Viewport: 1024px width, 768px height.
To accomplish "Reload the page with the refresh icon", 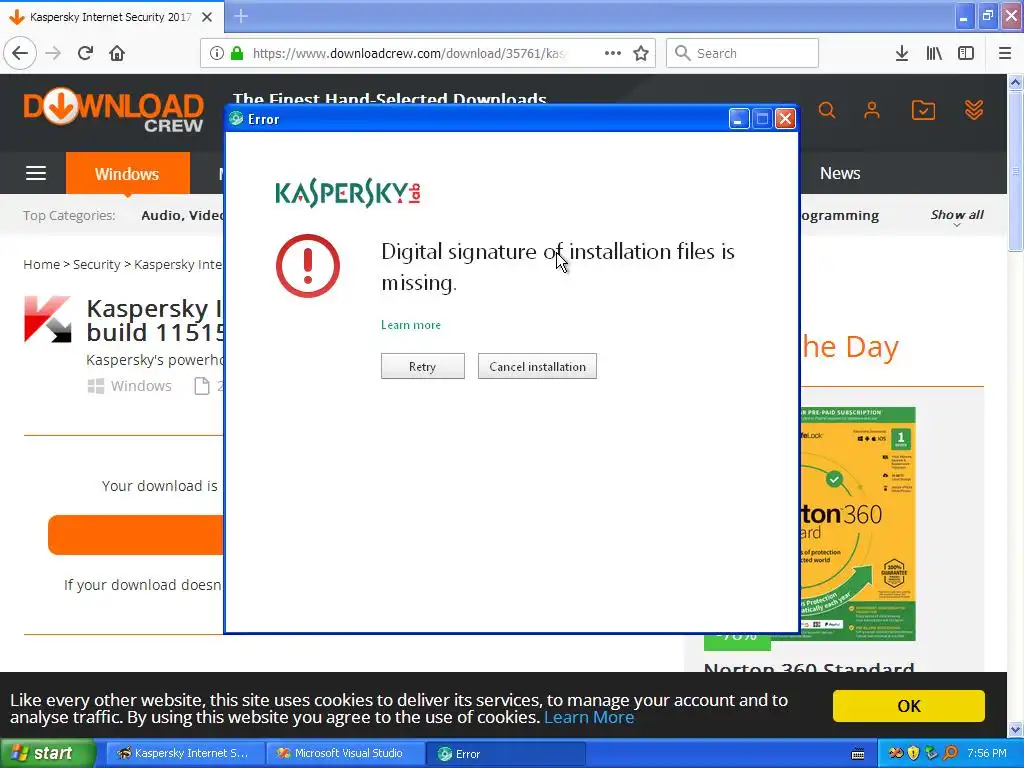I will click(85, 53).
